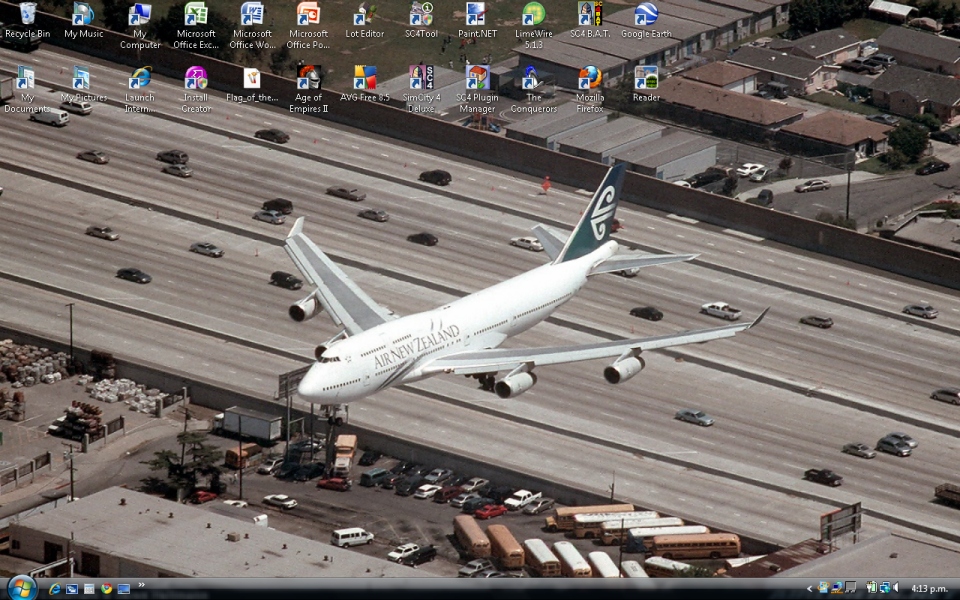
Task: Launch Google Chrome from Quick Launch
Action: [107, 588]
